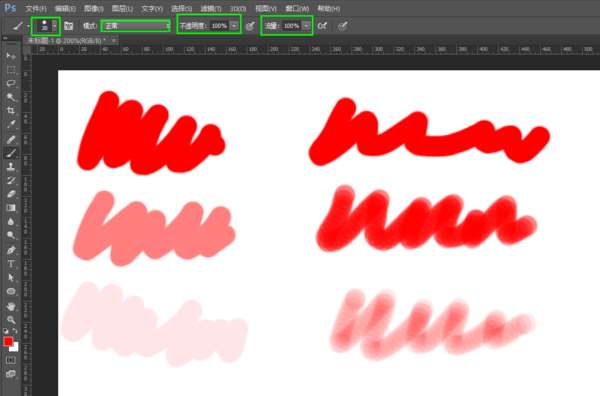Click the white background color swatch
Screen dimensions: 600x396
click(15, 348)
